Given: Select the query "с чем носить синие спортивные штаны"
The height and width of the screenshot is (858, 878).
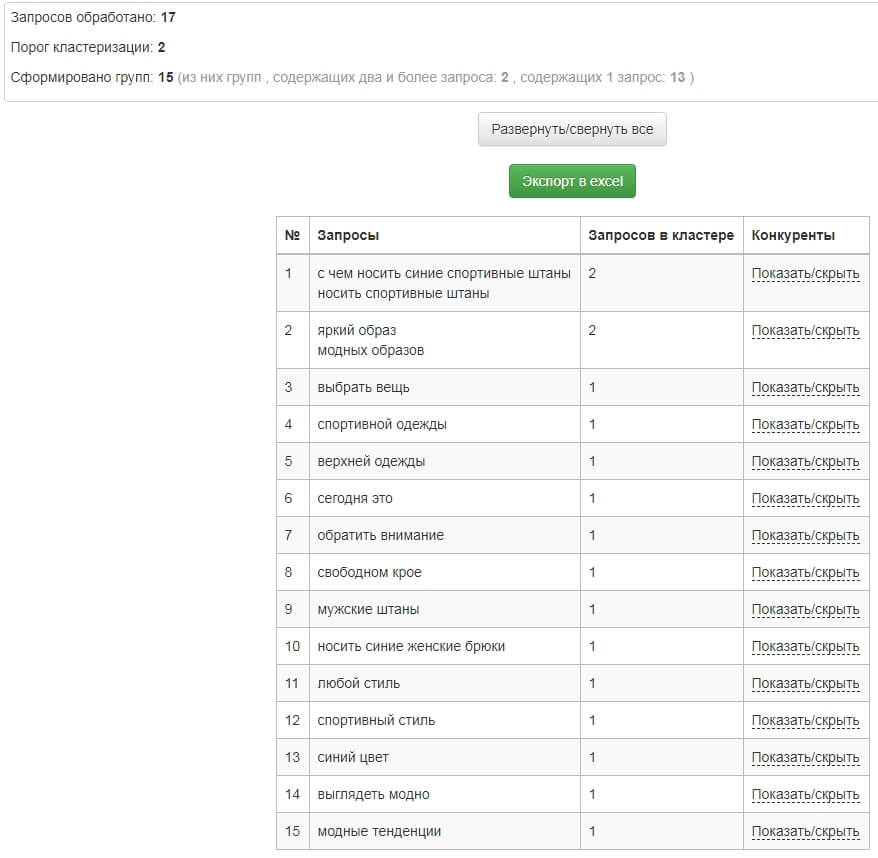Looking at the screenshot, I should pyautogui.click(x=443, y=273).
